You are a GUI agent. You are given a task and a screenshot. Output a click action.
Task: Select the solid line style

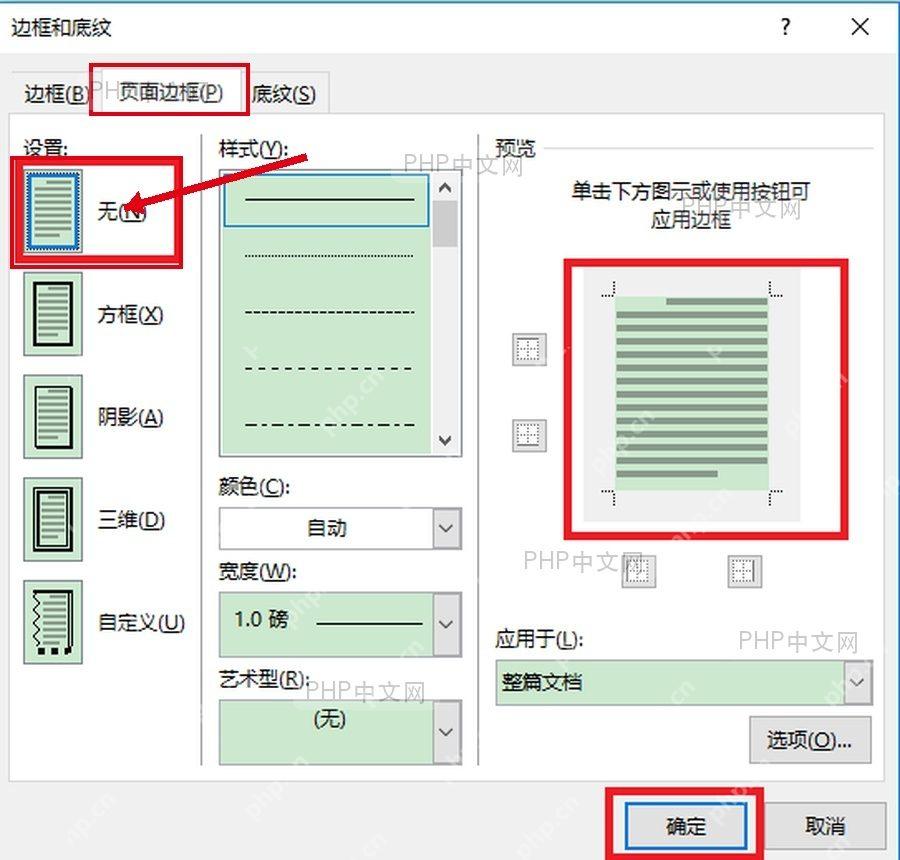[326, 200]
